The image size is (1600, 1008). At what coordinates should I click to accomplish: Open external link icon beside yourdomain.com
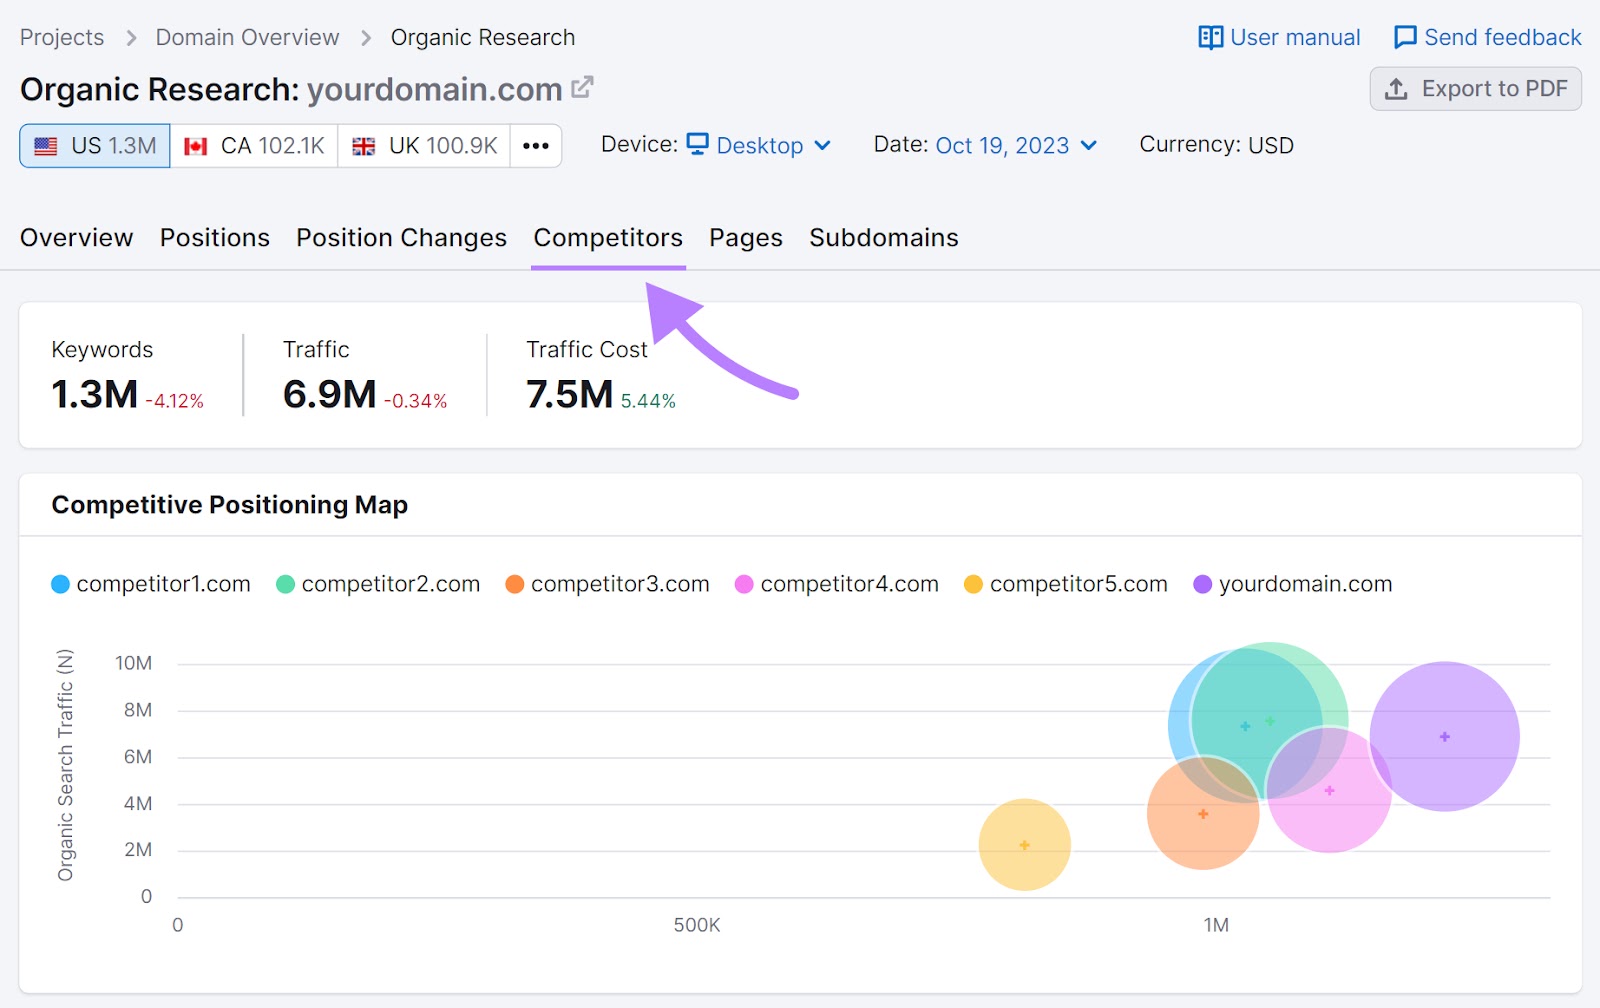coord(582,88)
